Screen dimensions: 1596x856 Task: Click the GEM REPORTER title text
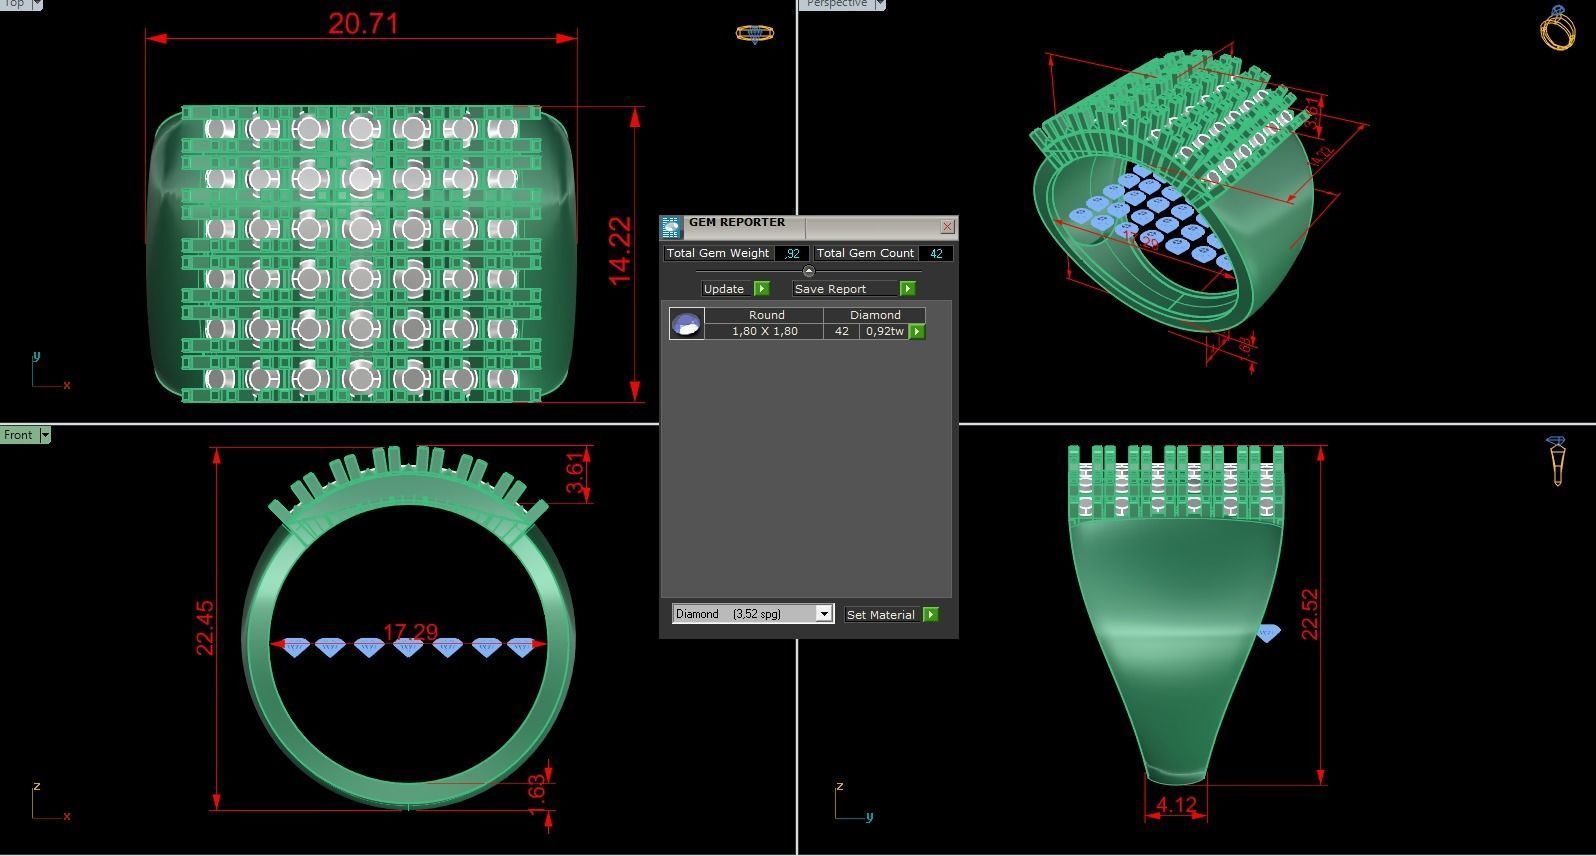[737, 222]
